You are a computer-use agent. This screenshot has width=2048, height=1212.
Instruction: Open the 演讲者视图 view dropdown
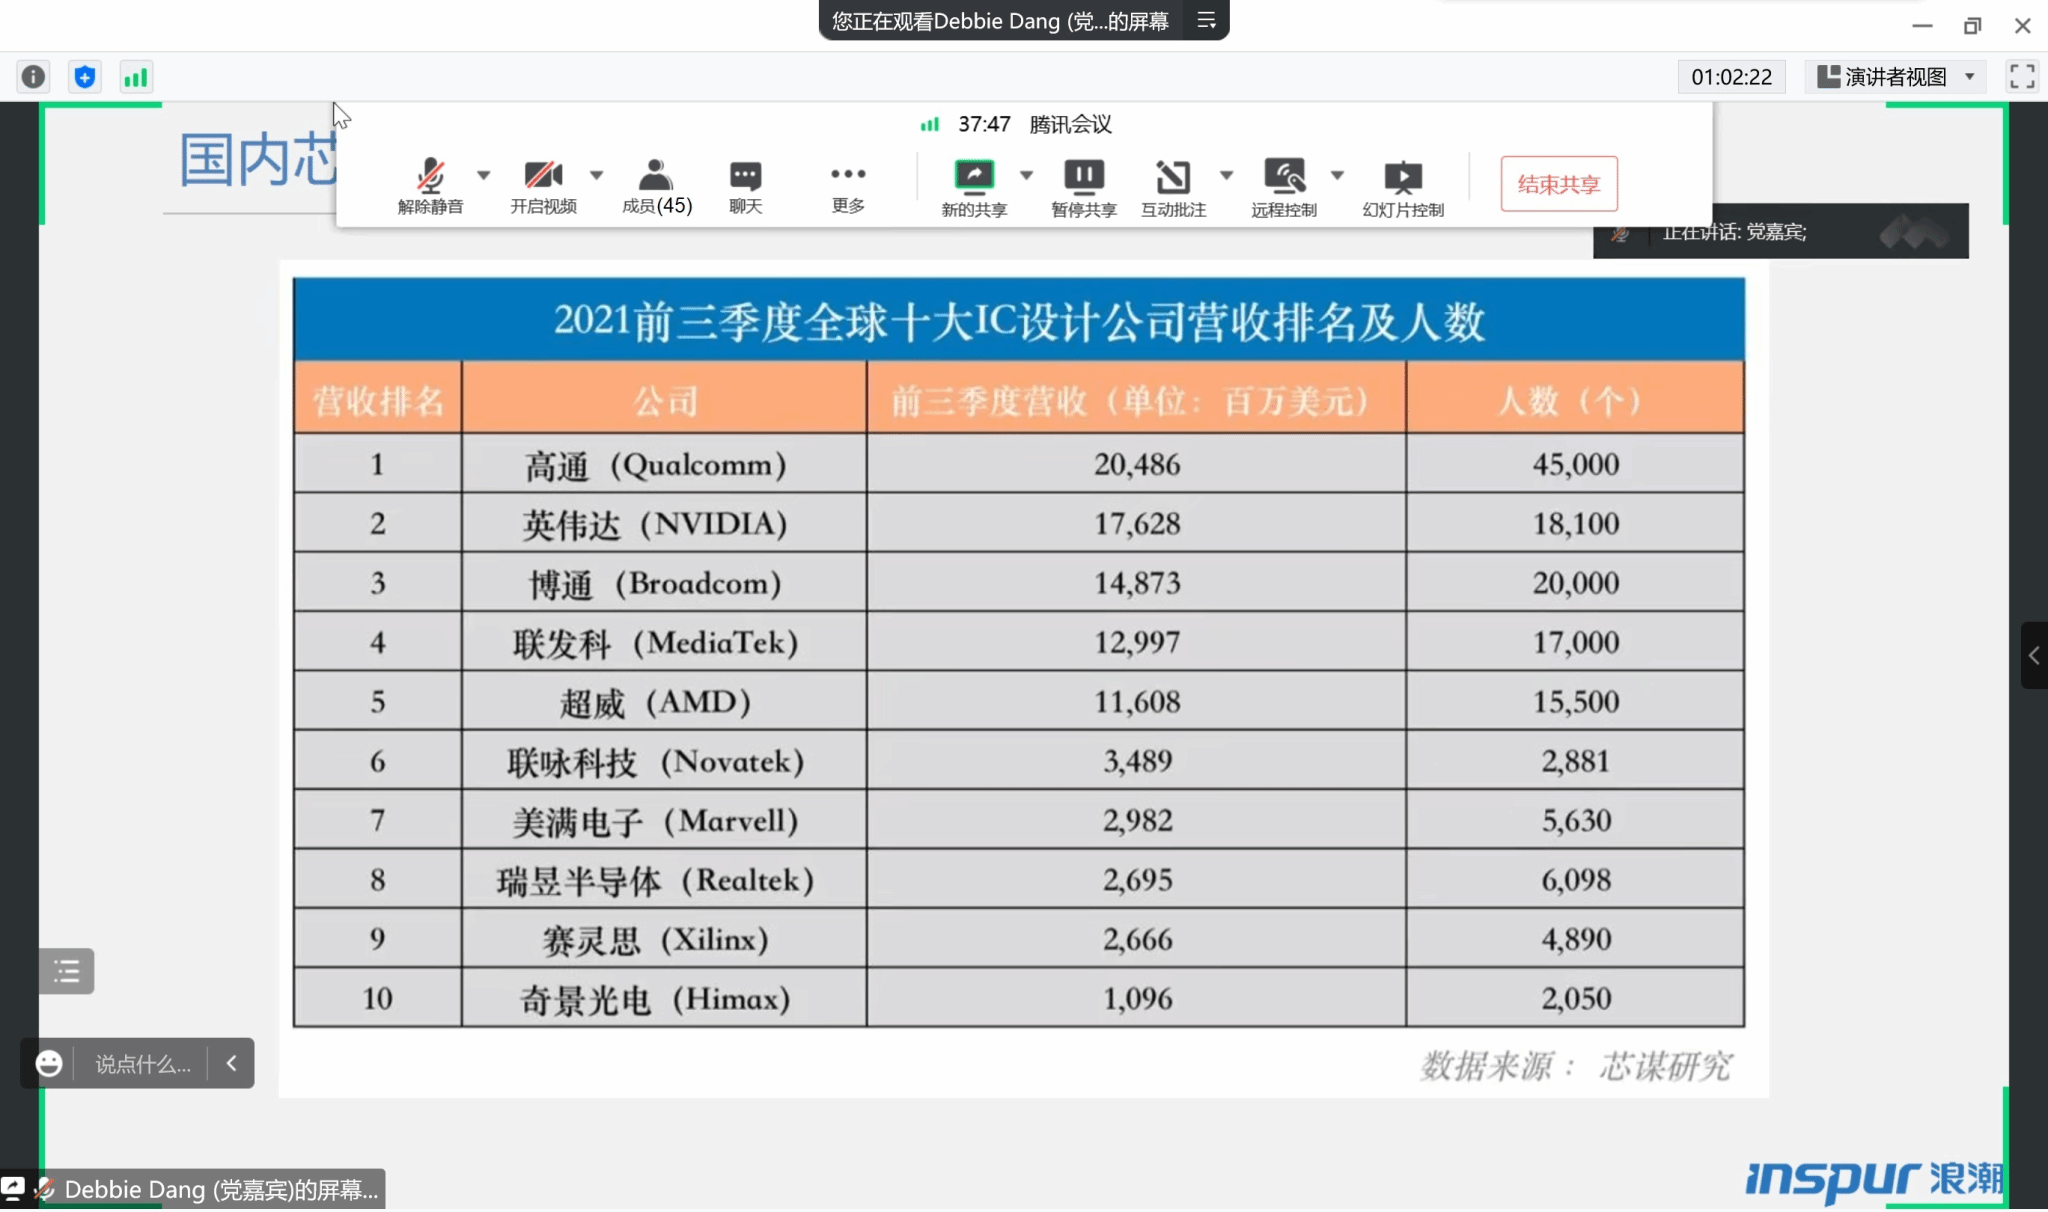click(1895, 77)
